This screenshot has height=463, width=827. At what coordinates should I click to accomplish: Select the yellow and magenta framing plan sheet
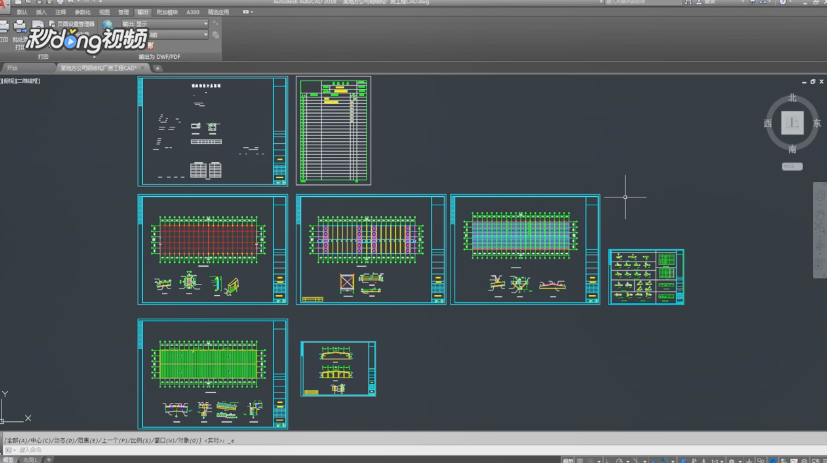tap(371, 249)
